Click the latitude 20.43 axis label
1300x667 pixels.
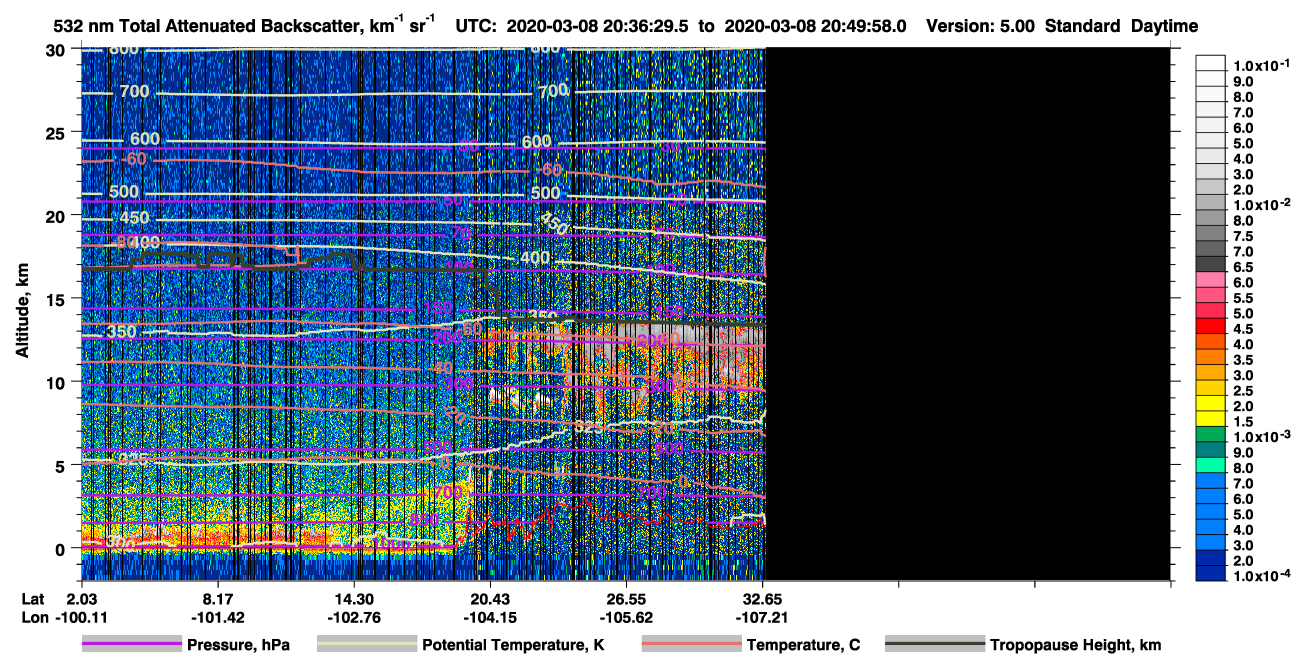(x=490, y=598)
